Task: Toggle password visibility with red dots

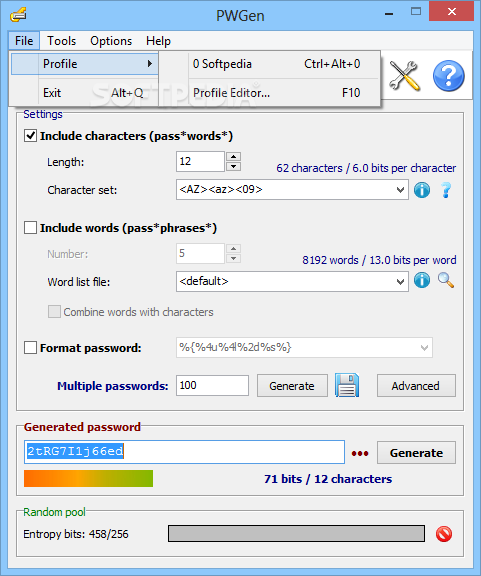Action: (x=360, y=454)
